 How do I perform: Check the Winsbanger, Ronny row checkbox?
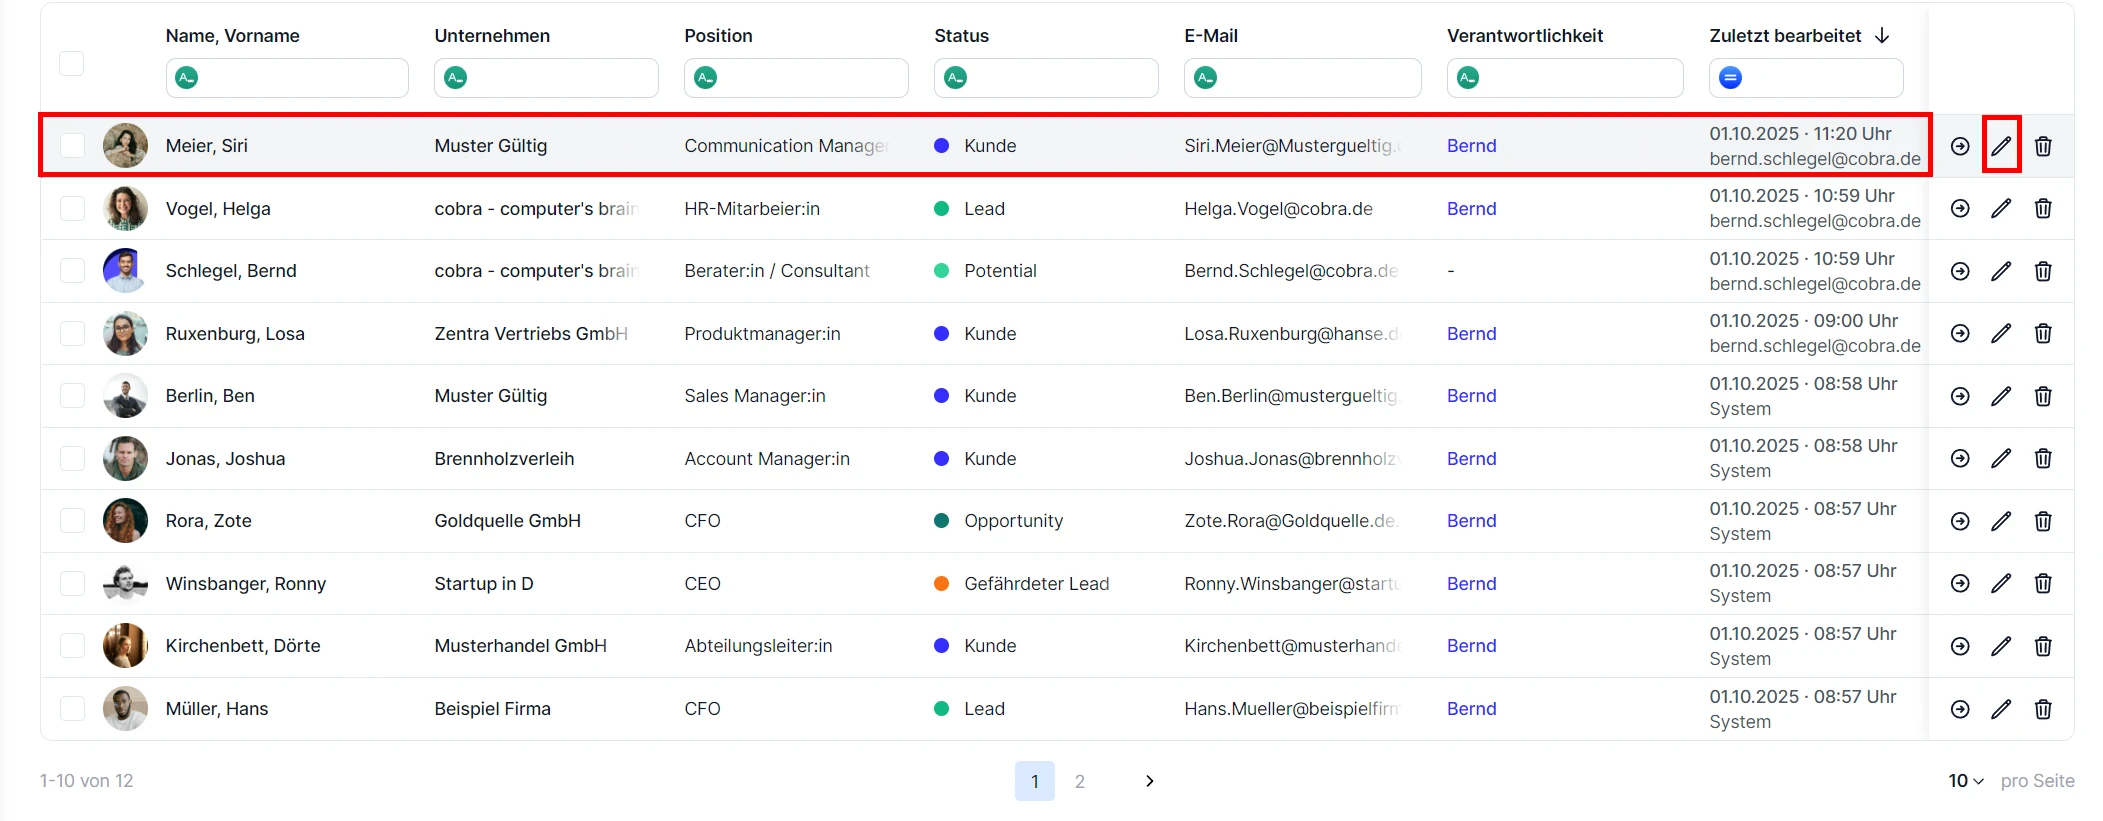(72, 584)
